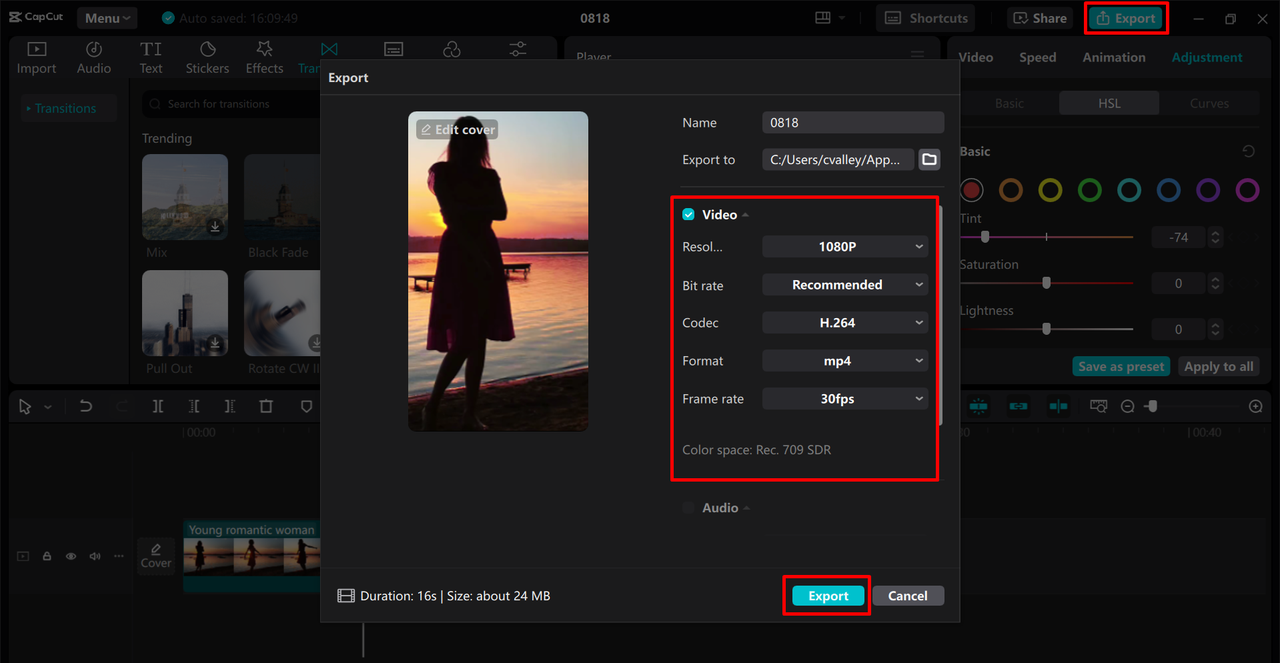Open track more options ellipsis
1280x663 pixels.
[119, 556]
